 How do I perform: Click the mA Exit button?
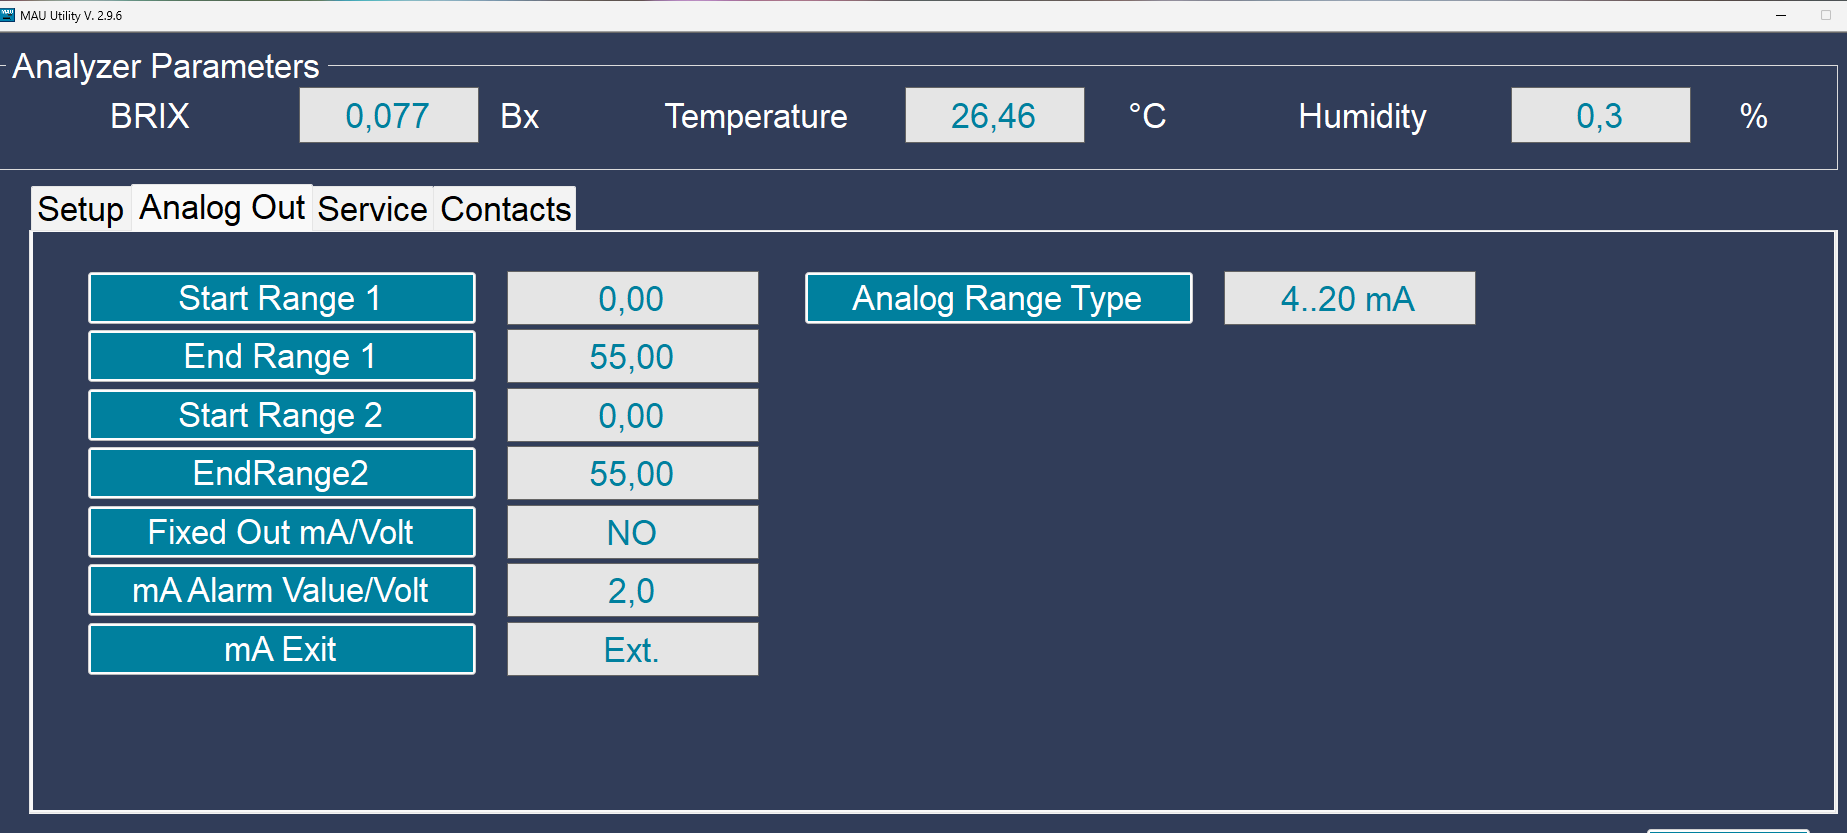point(282,649)
